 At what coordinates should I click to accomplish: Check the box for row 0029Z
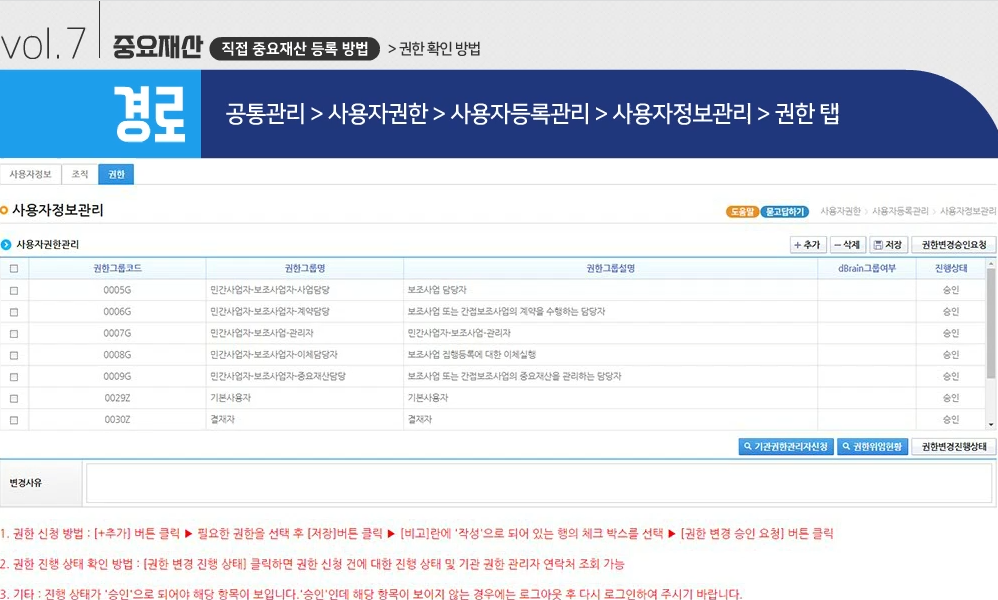coord(14,398)
